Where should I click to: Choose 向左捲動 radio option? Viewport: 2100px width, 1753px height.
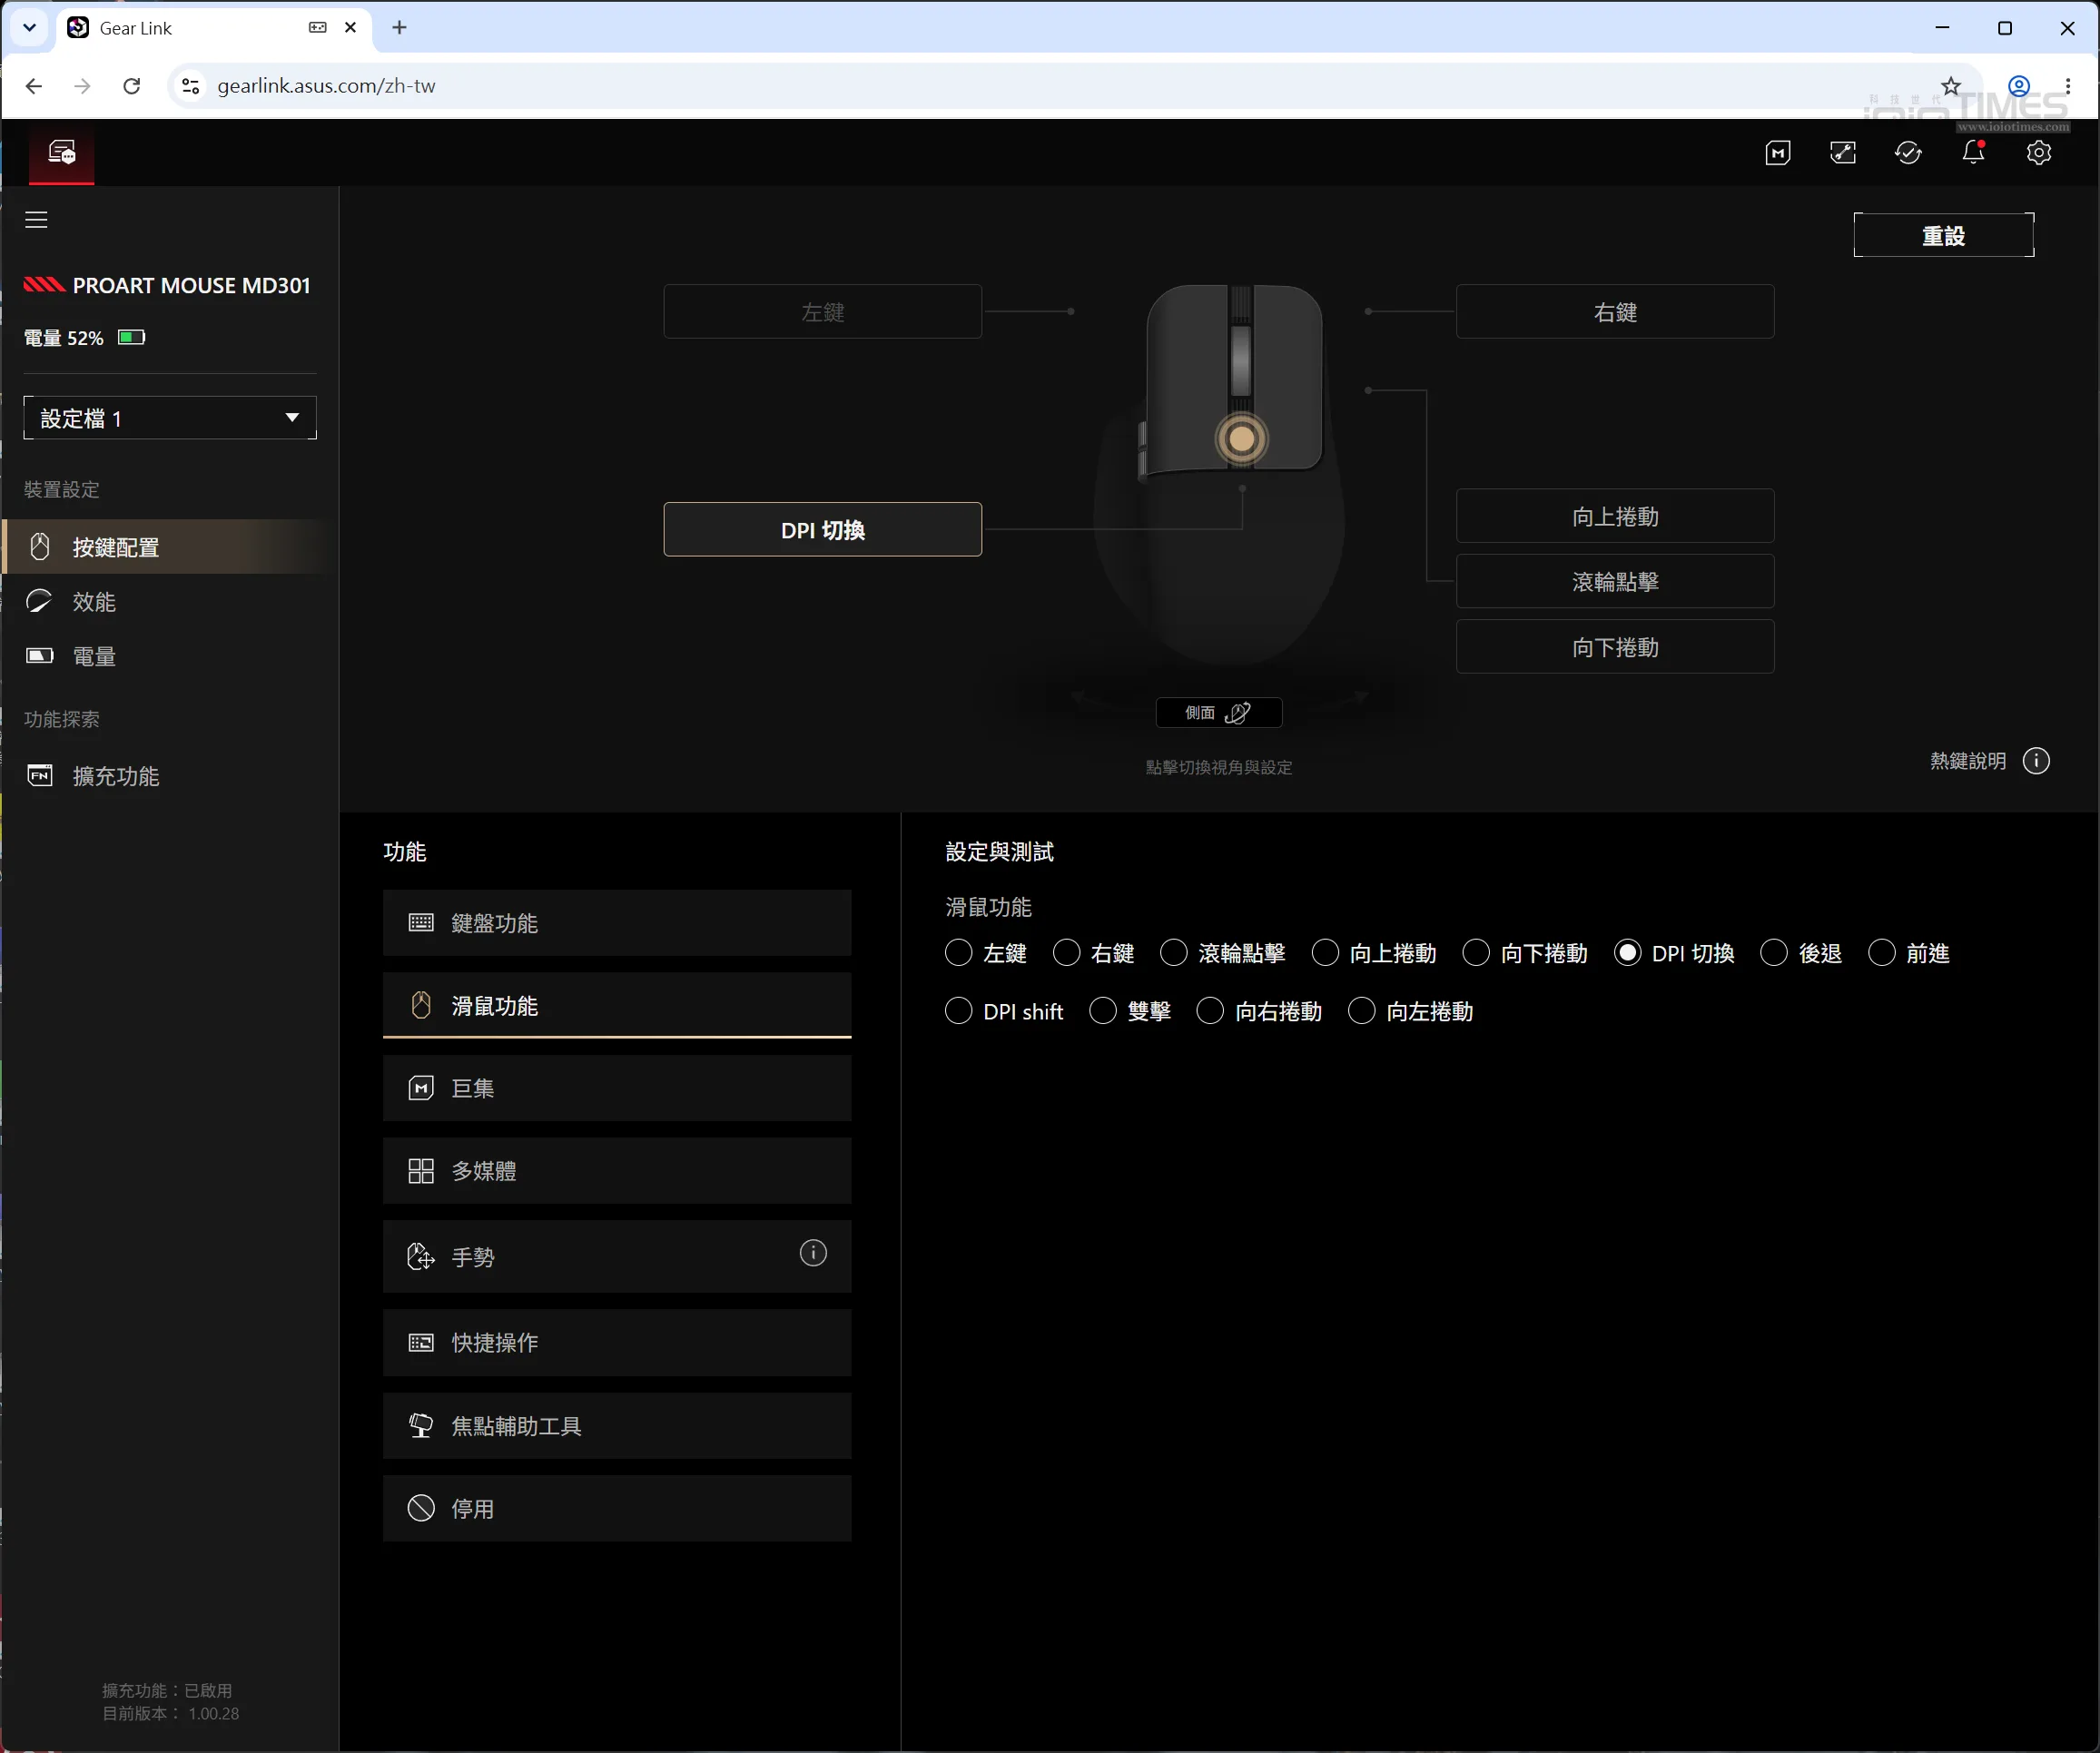1361,1011
